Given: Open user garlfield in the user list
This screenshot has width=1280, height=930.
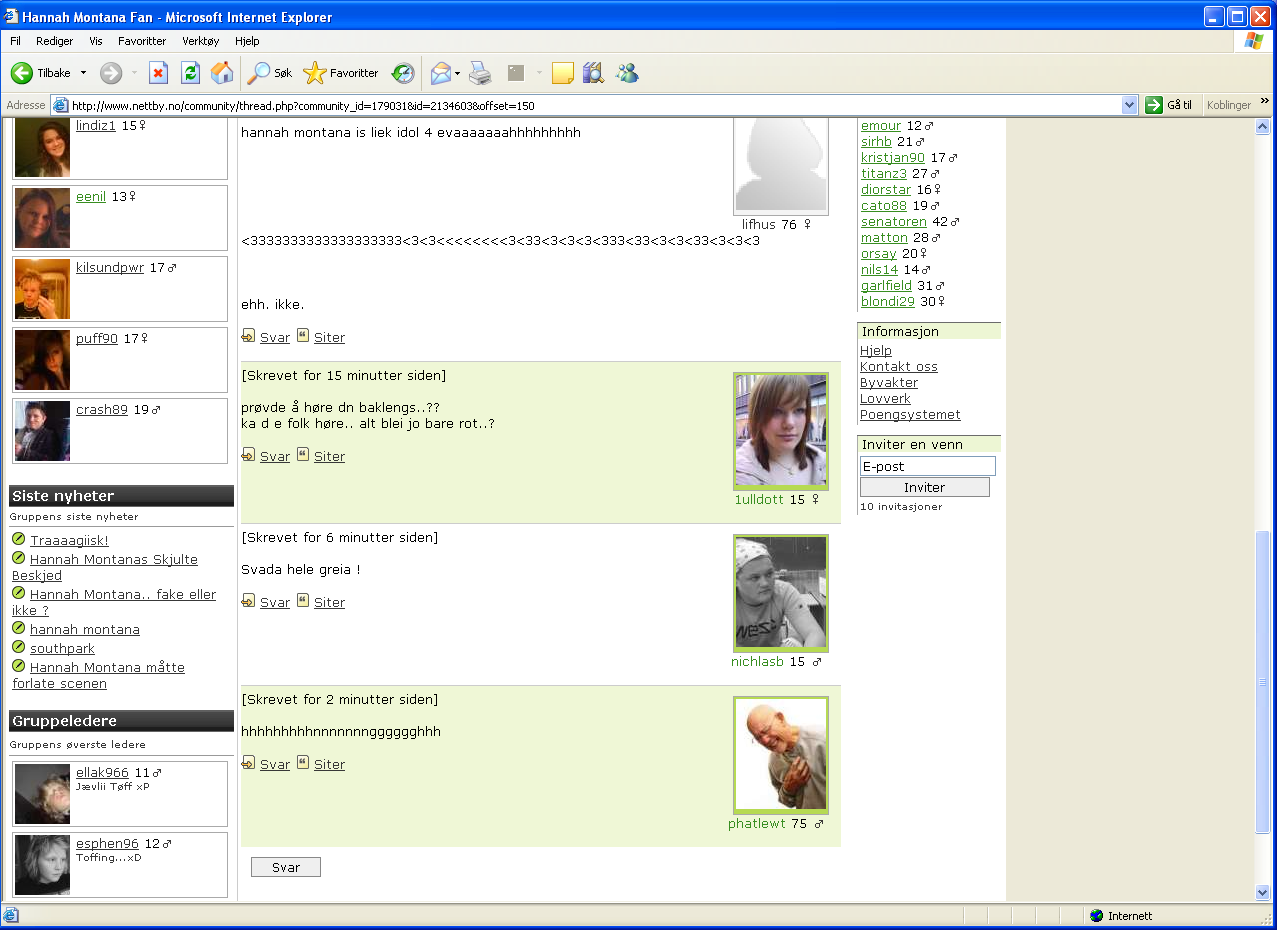Looking at the screenshot, I should pos(886,285).
